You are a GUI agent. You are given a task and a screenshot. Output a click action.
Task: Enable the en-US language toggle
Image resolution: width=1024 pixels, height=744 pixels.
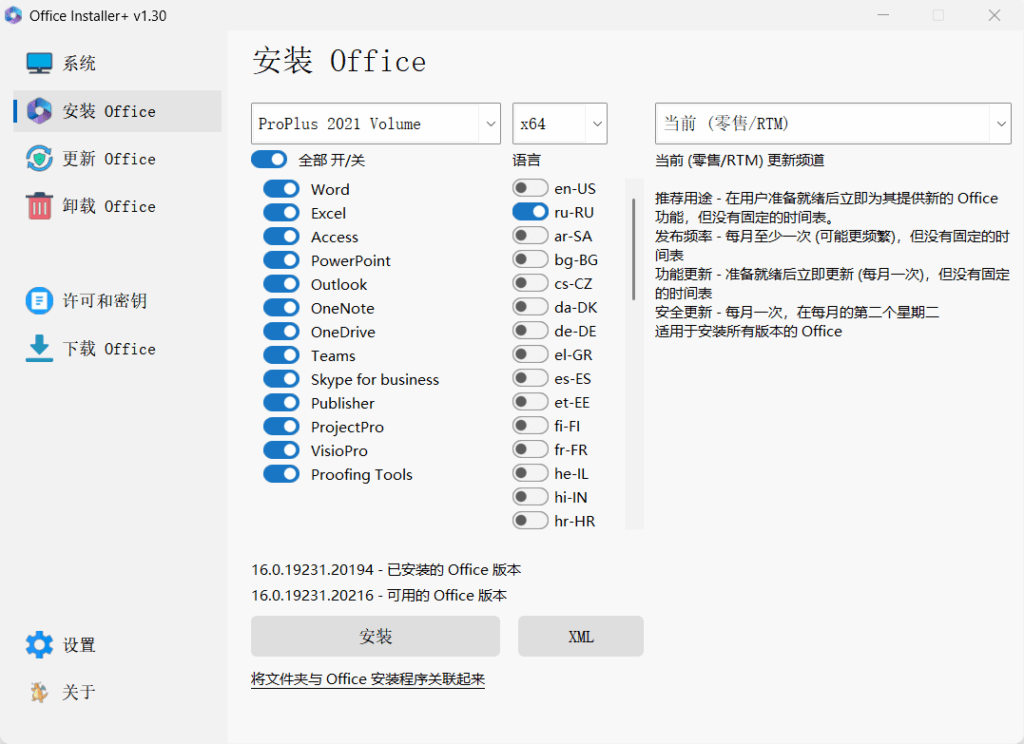tap(529, 187)
